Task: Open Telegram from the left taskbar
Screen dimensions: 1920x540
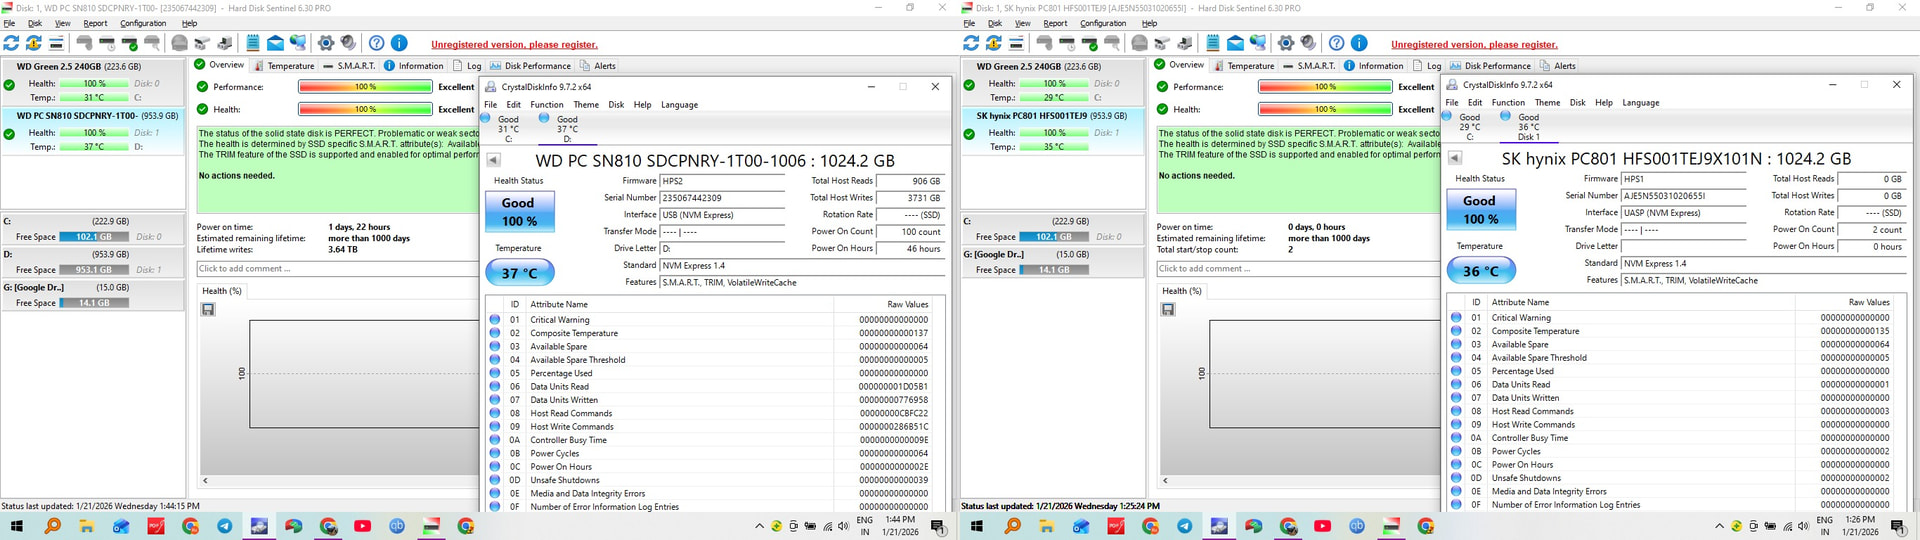Action: [x=224, y=526]
